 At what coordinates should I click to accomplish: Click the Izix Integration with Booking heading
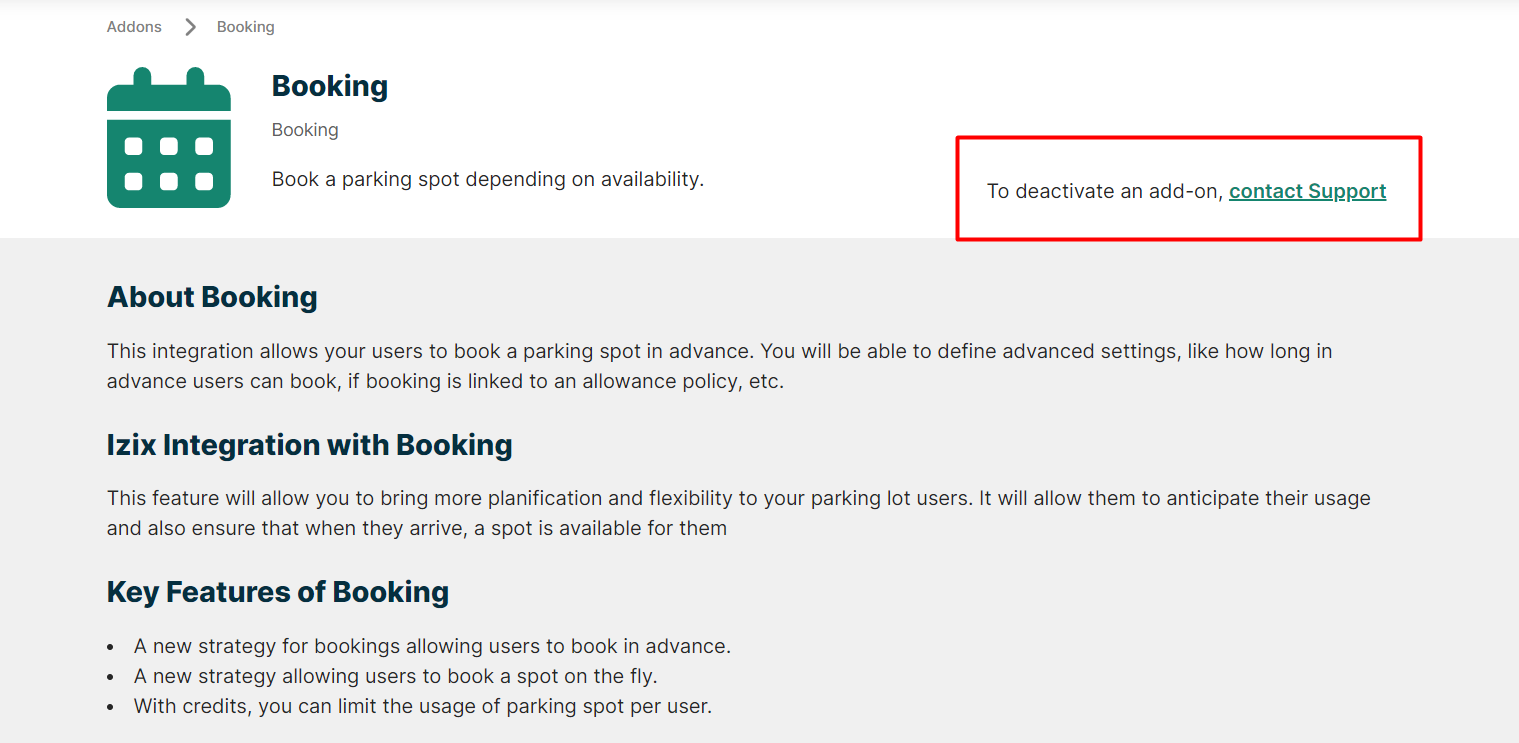pyautogui.click(x=309, y=445)
